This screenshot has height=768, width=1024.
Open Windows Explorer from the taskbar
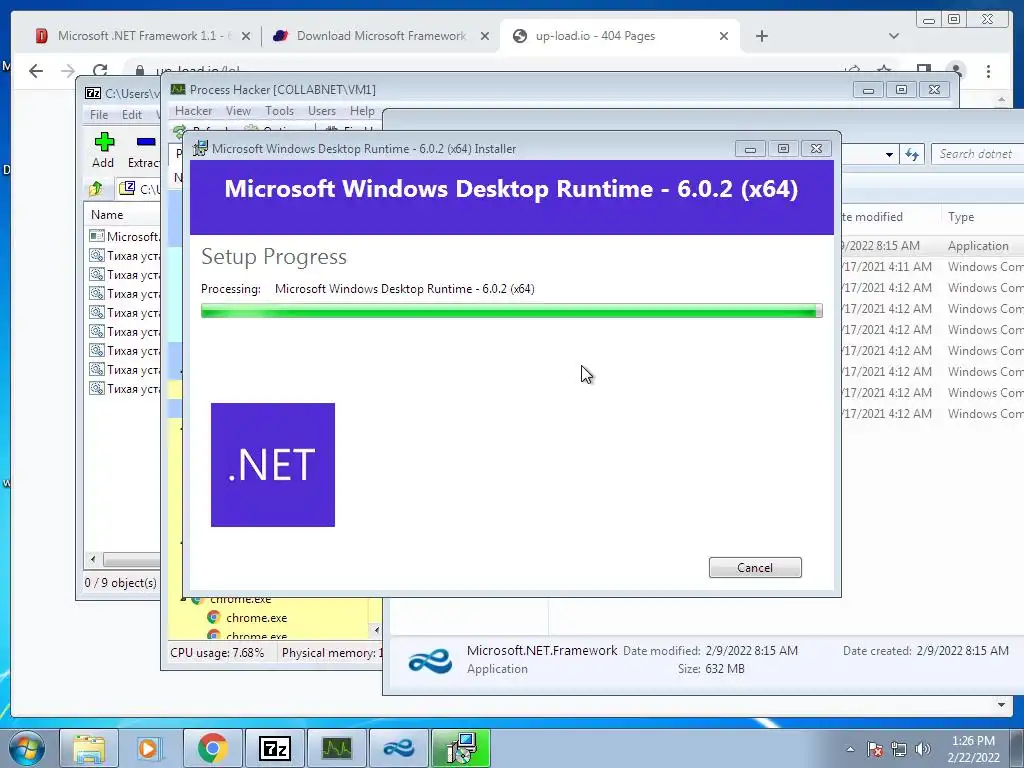pyautogui.click(x=89, y=748)
